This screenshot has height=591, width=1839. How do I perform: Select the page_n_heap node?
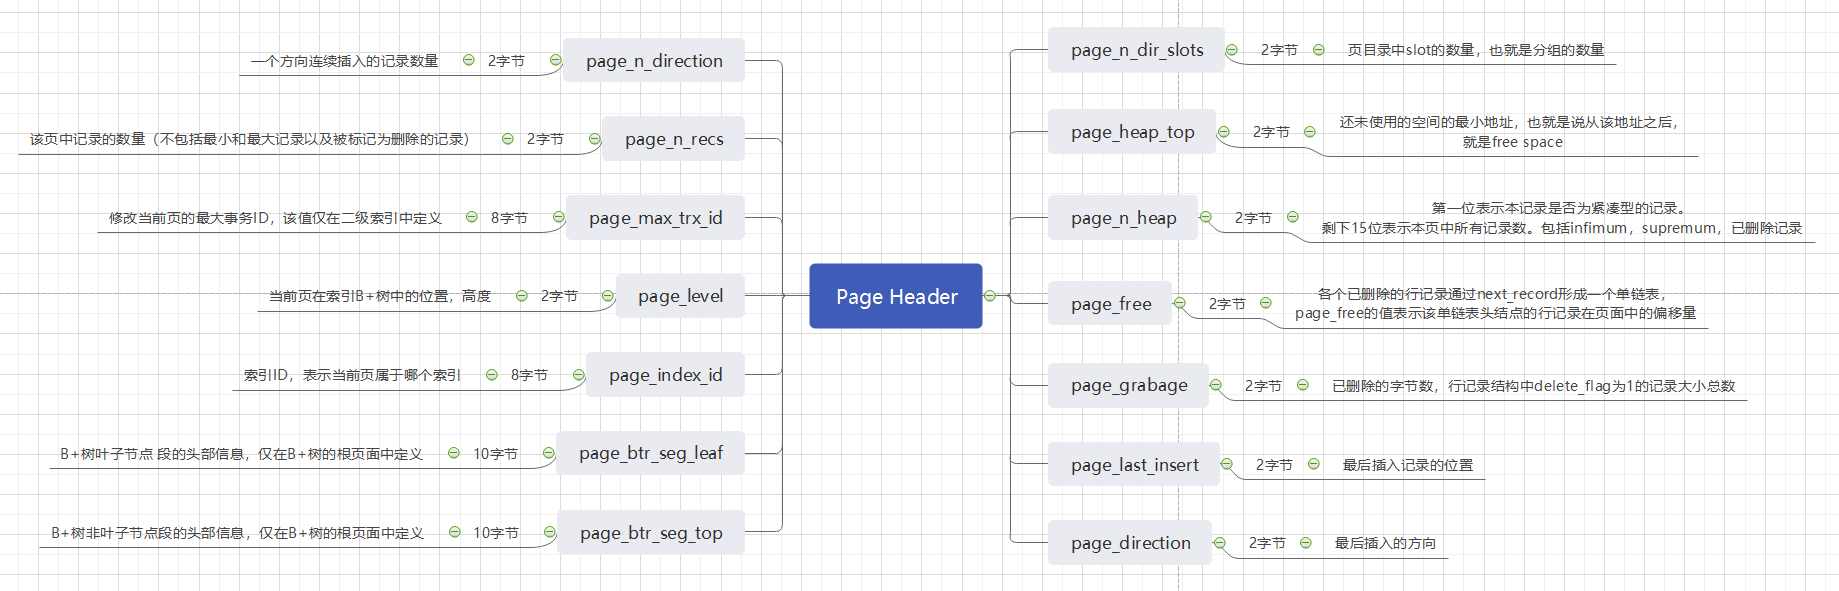pyautogui.click(x=1123, y=218)
